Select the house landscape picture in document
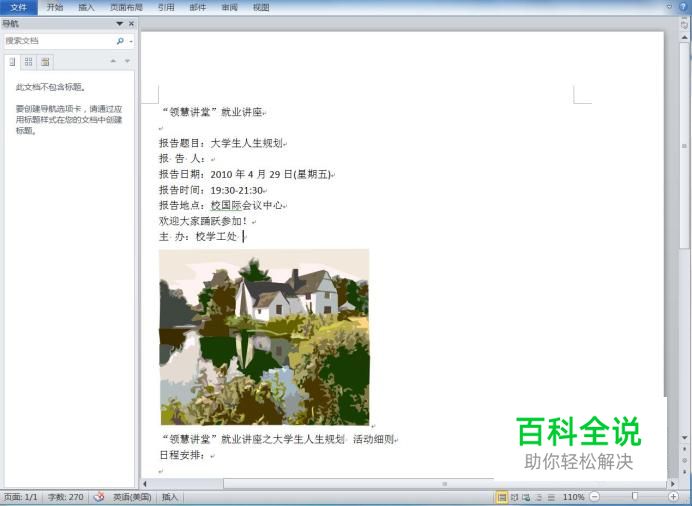The image size is (692, 506). pyautogui.click(x=264, y=337)
